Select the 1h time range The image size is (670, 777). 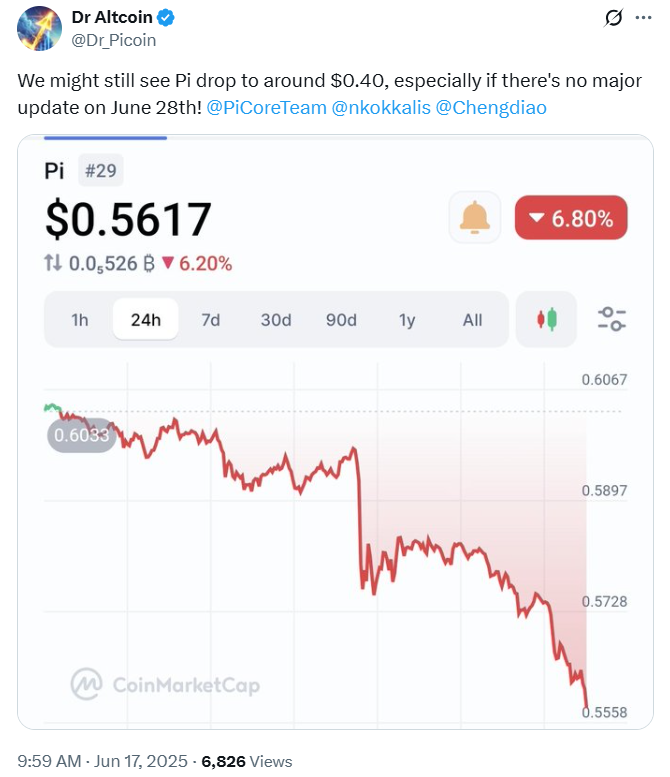(x=80, y=320)
